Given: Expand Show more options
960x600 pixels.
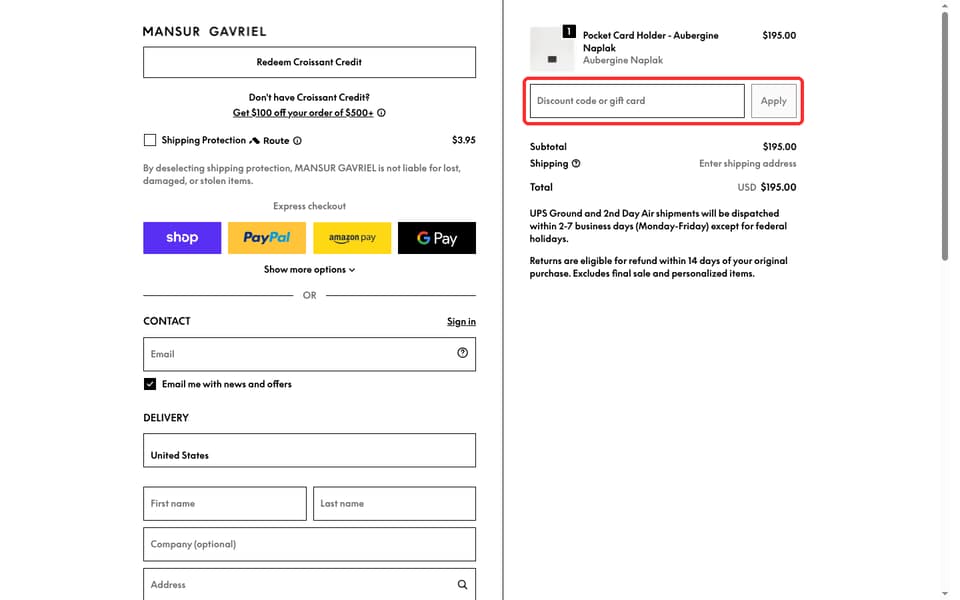Looking at the screenshot, I should (x=309, y=269).
